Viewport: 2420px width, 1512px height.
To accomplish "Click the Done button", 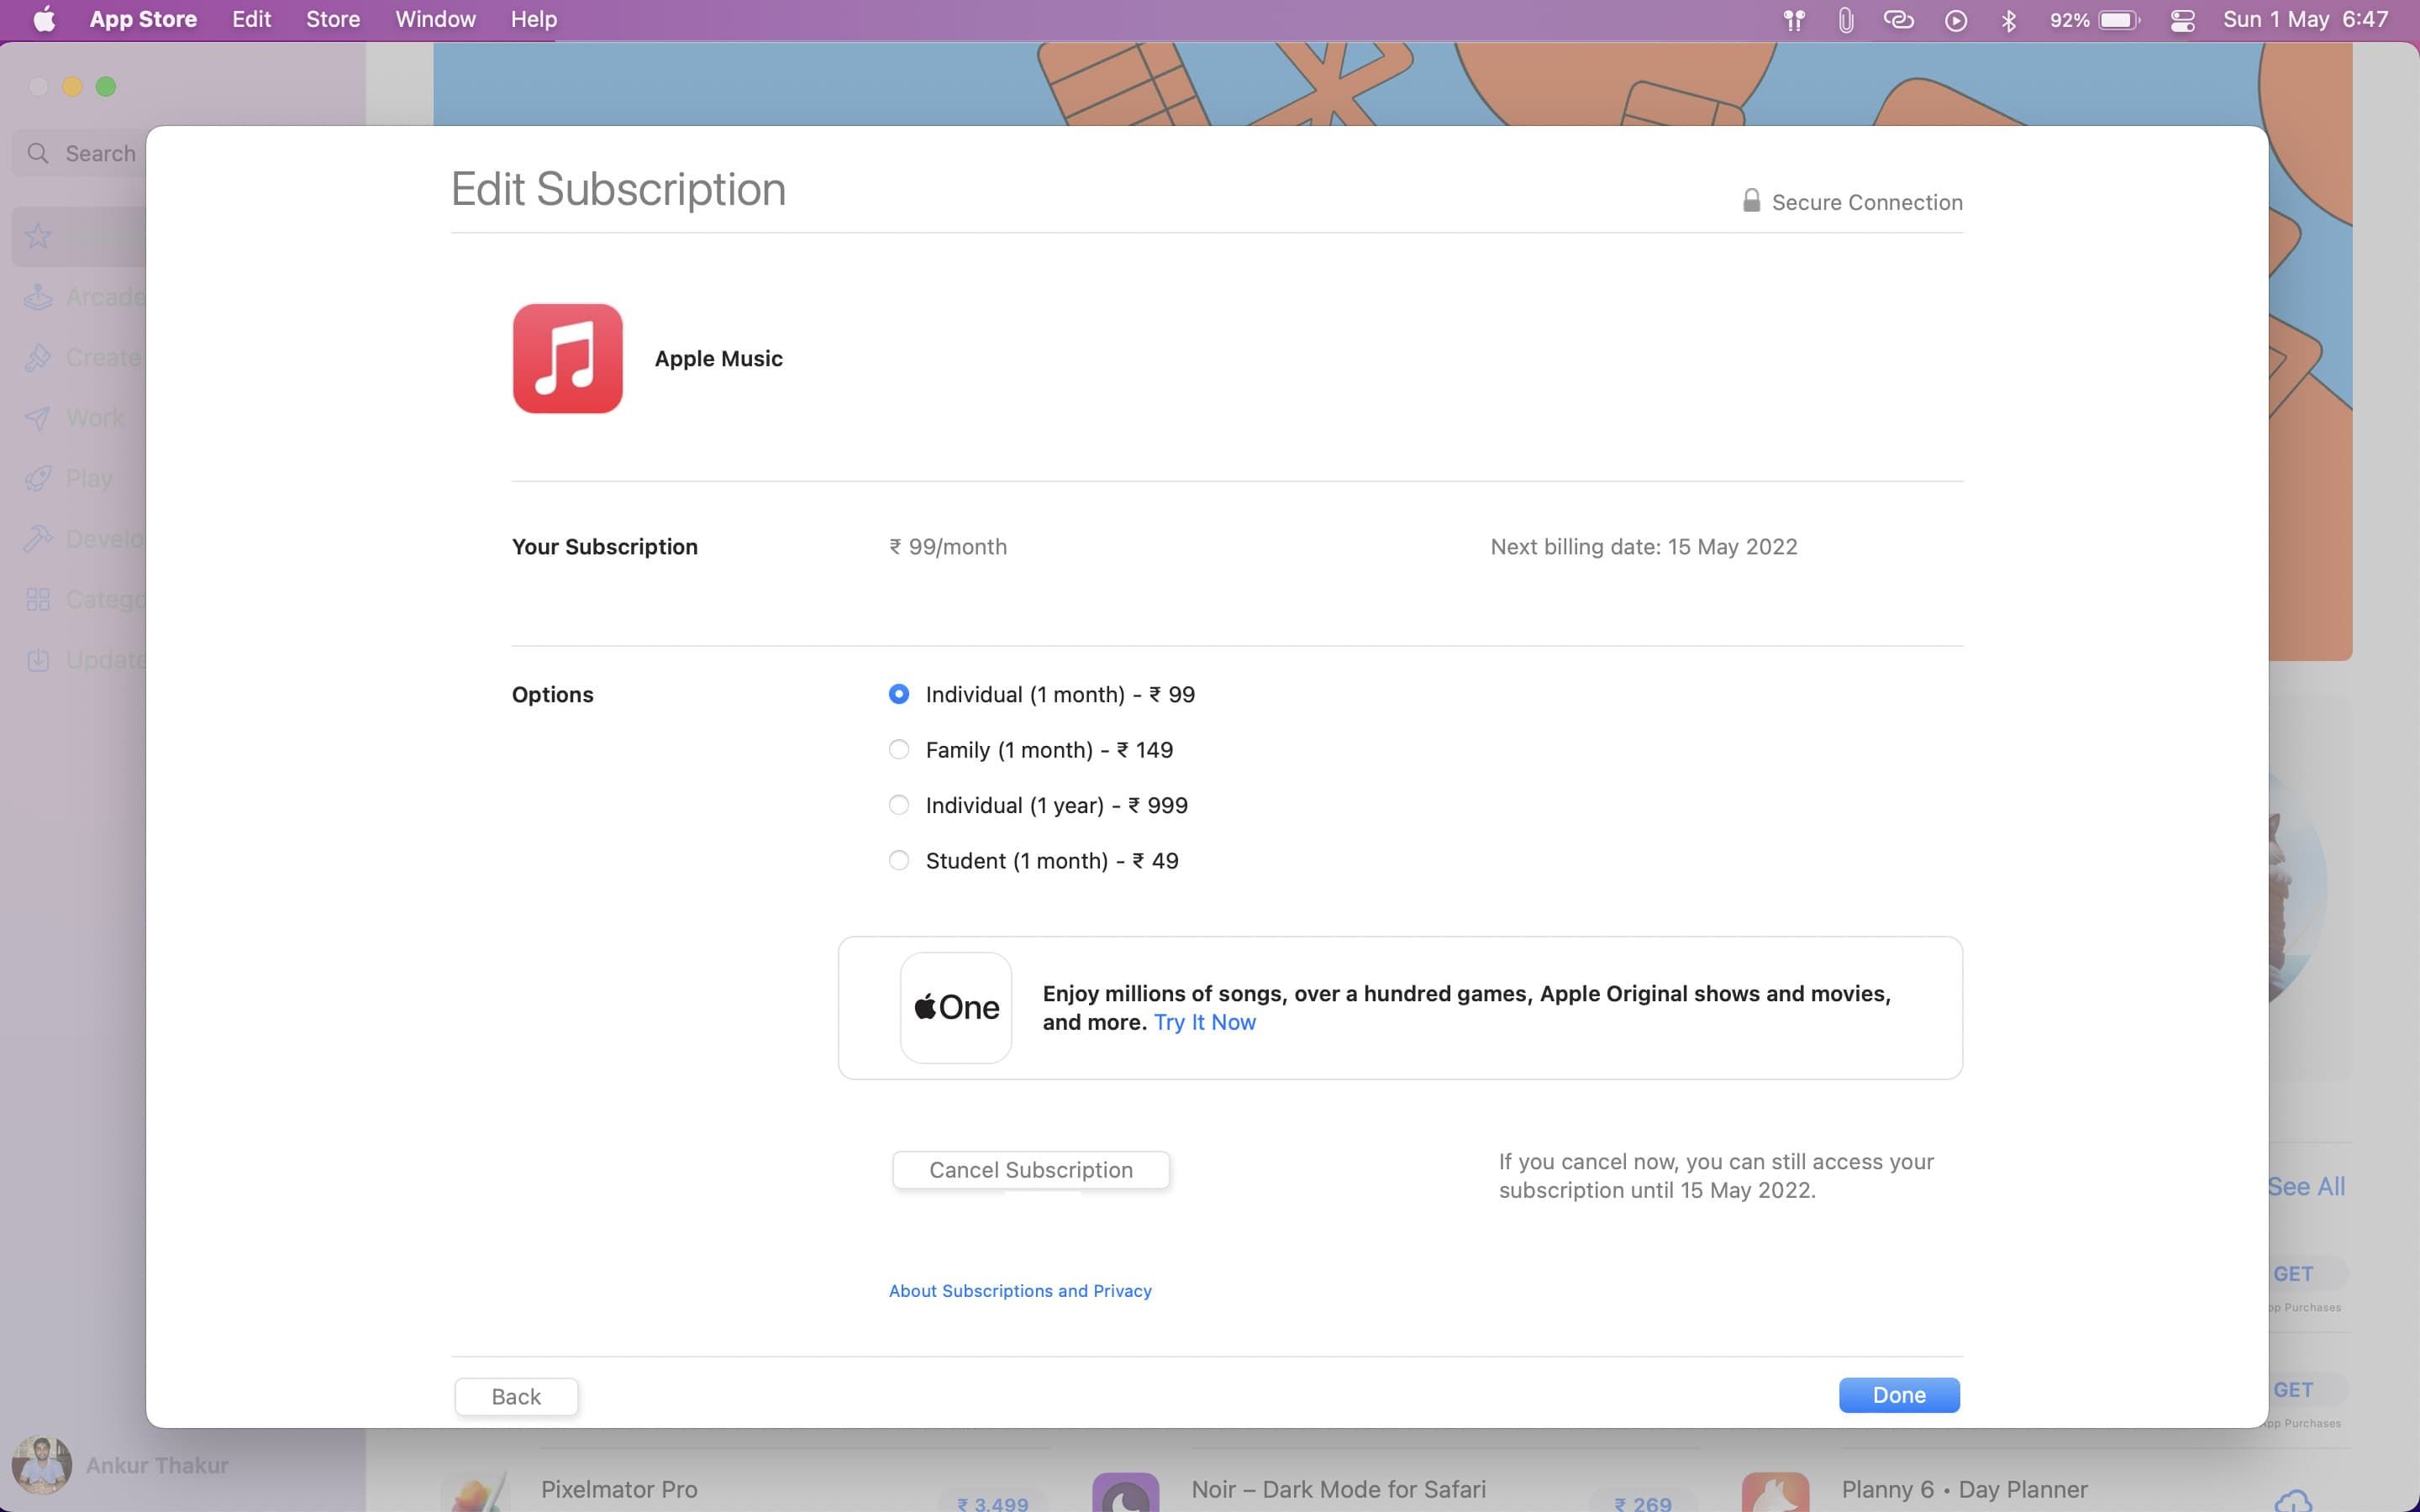I will tap(1899, 1395).
